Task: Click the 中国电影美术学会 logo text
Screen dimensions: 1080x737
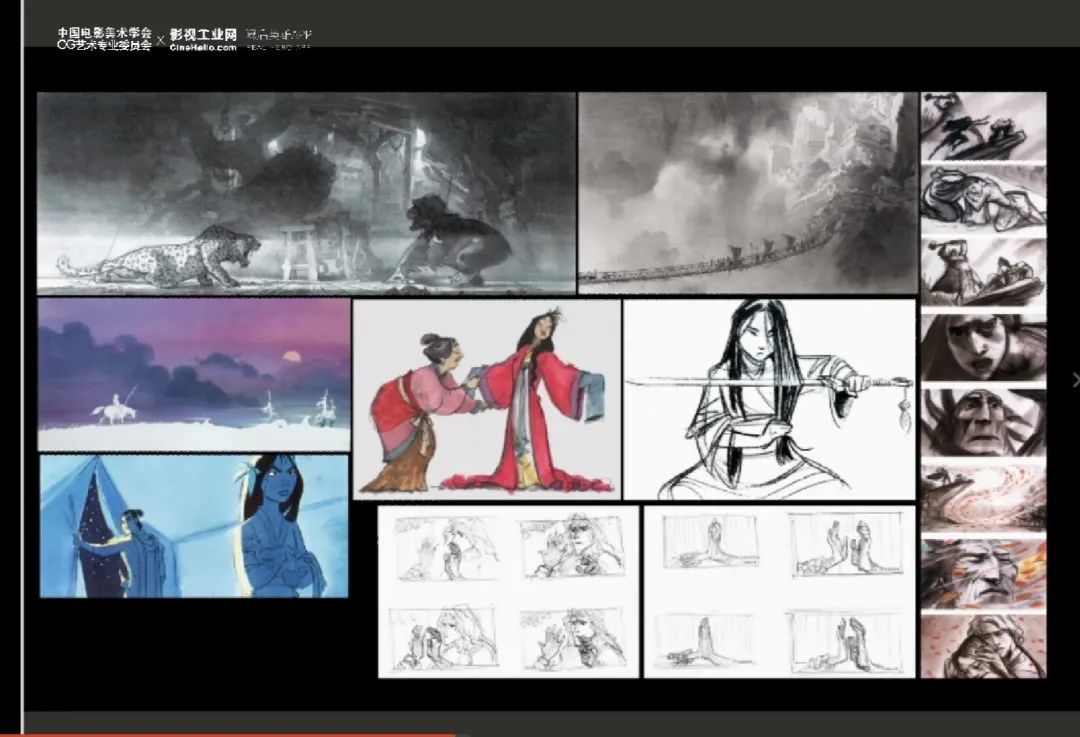Action: coord(104,33)
